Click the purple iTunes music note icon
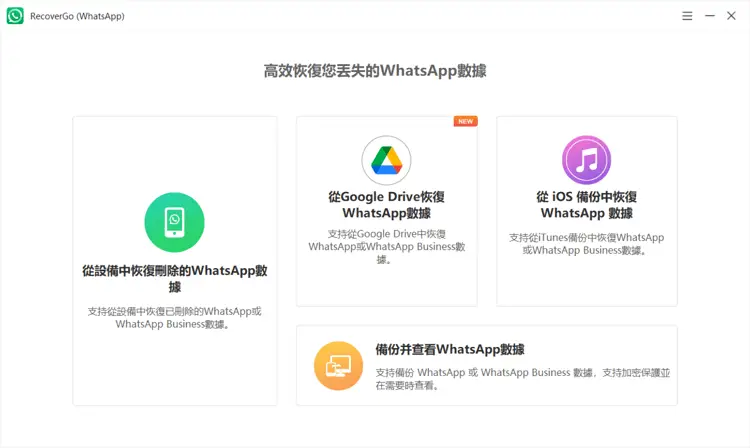The image size is (750, 448). pos(586,160)
